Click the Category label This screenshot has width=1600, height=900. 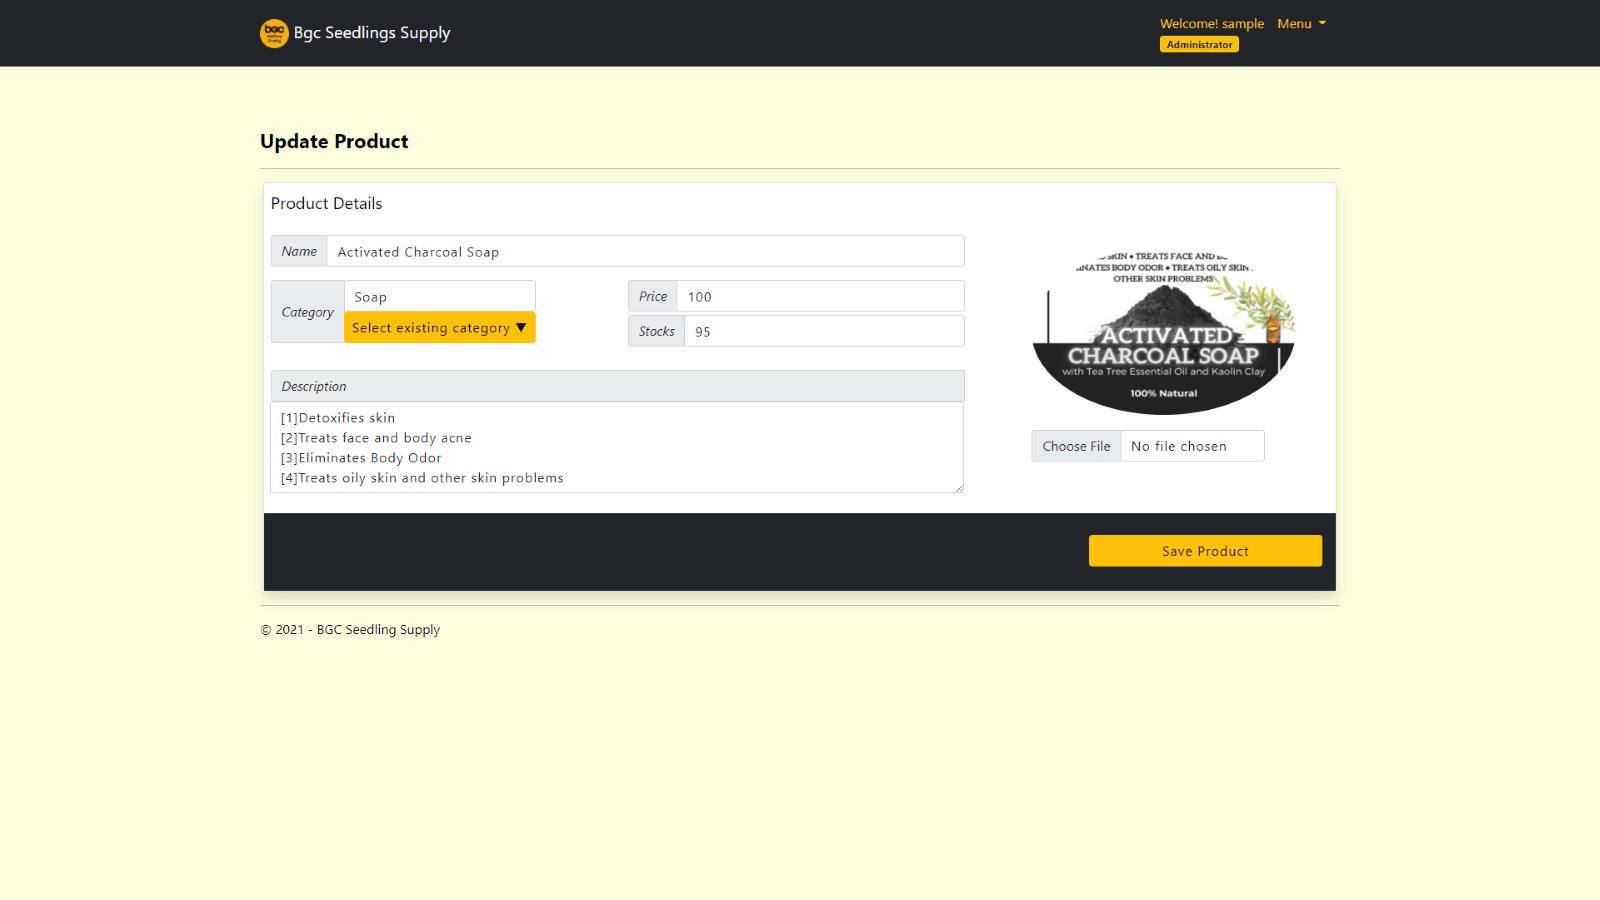click(307, 312)
